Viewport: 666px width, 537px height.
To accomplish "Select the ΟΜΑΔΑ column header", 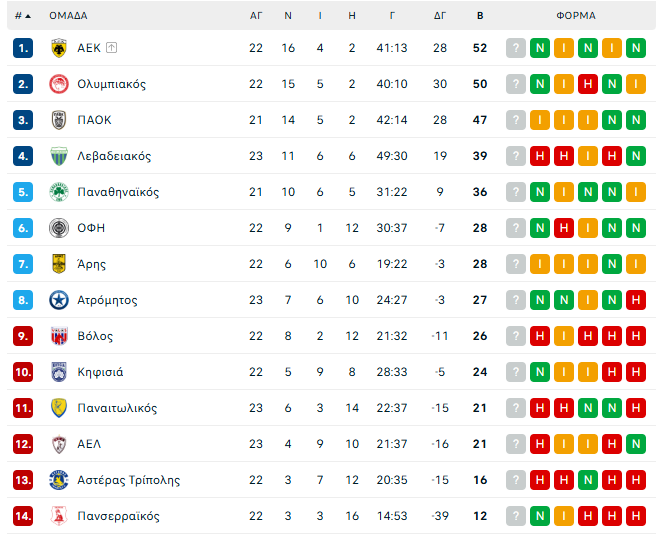I will tap(68, 16).
